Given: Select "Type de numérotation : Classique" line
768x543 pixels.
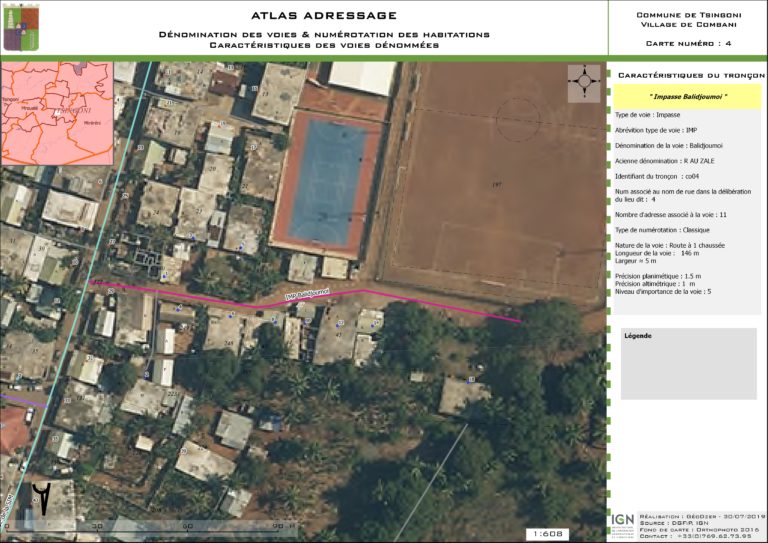Looking at the screenshot, I should point(662,230).
